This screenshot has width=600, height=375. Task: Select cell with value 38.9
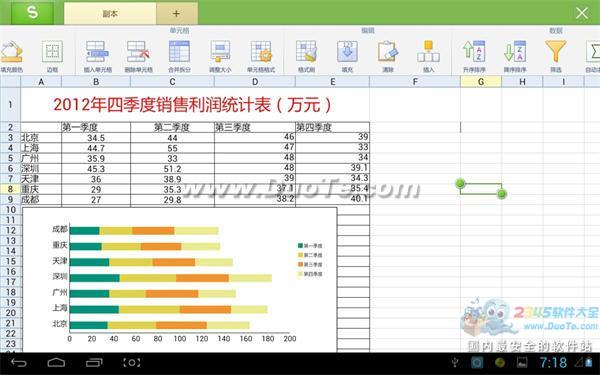(x=172, y=179)
